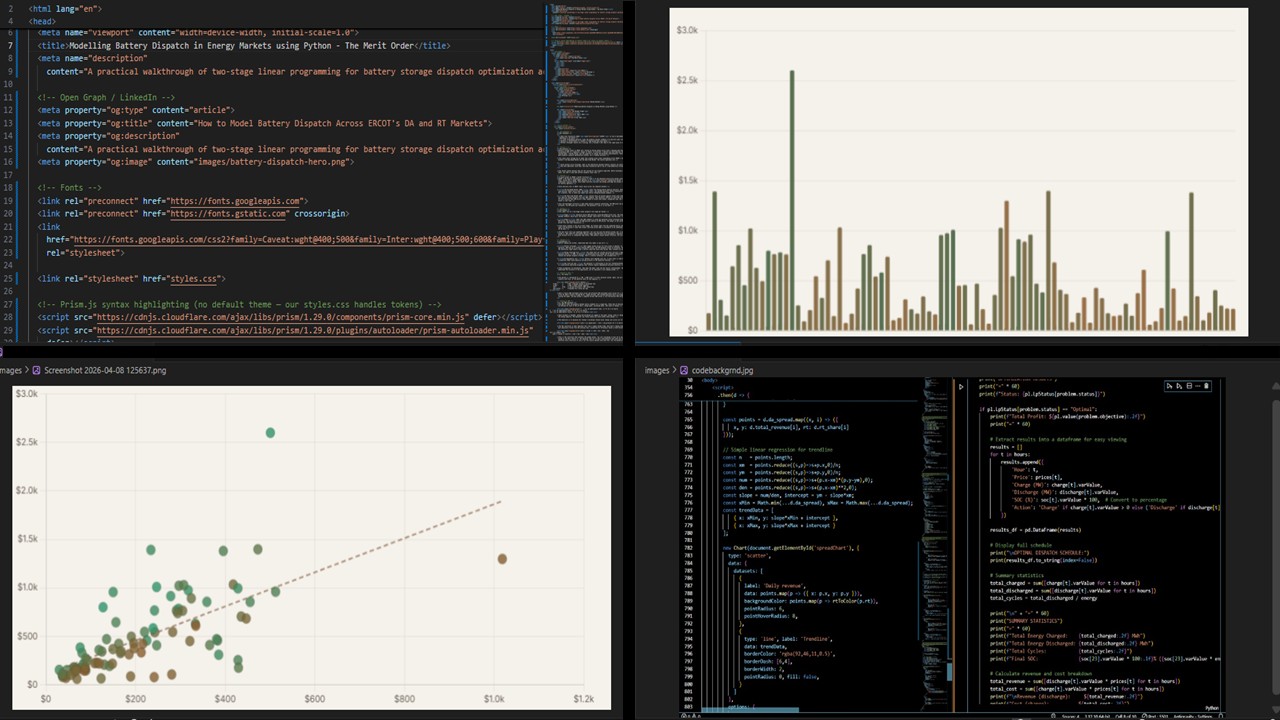Viewport: 1280px width, 720px height.
Task: Follow the https://fonts.googleapis.com preconnect link
Action: [227, 201]
